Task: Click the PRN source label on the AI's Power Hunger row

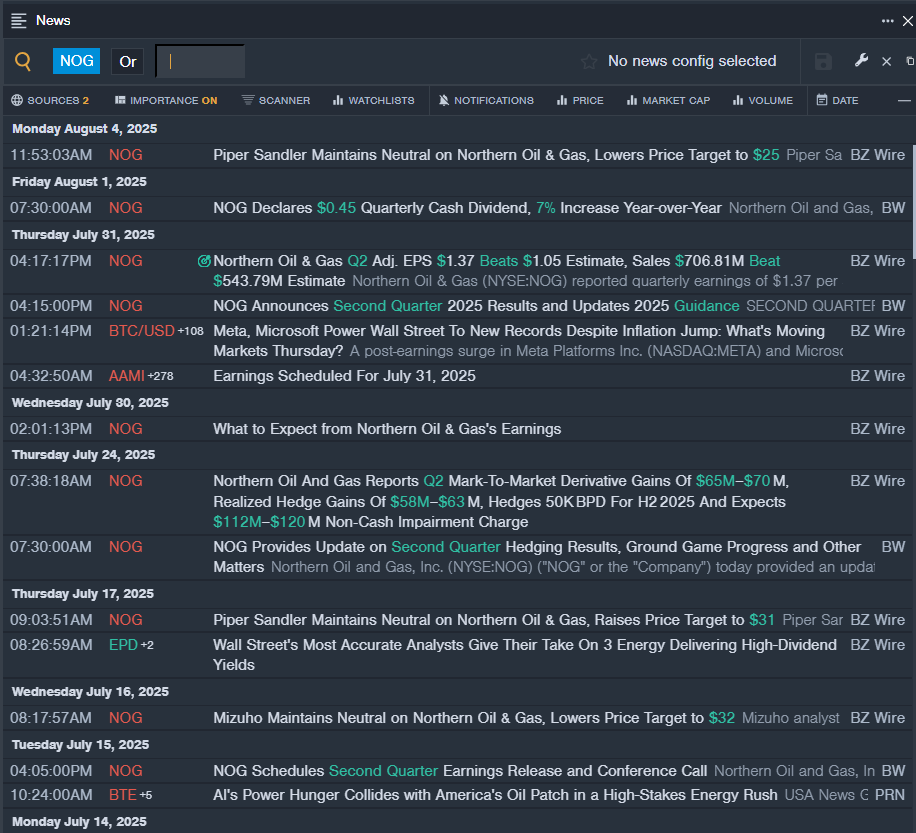Action: pos(889,796)
